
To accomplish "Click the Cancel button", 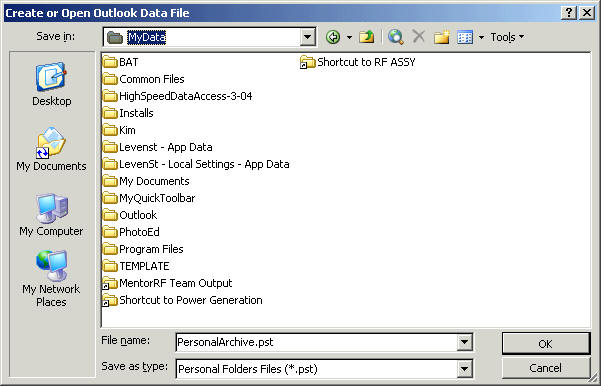I will click(x=545, y=368).
